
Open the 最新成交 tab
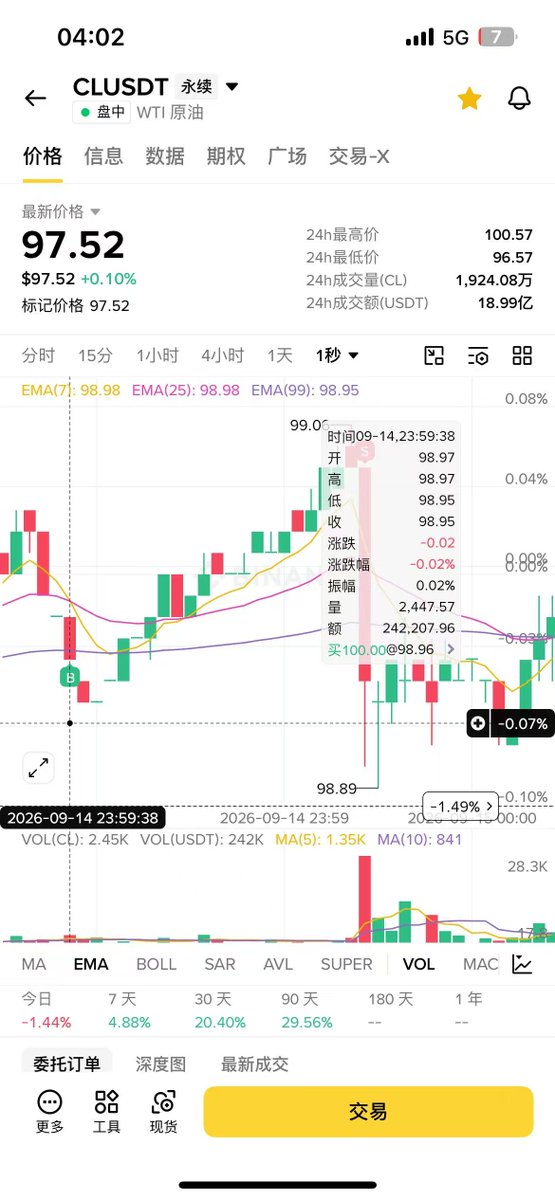click(255, 1065)
